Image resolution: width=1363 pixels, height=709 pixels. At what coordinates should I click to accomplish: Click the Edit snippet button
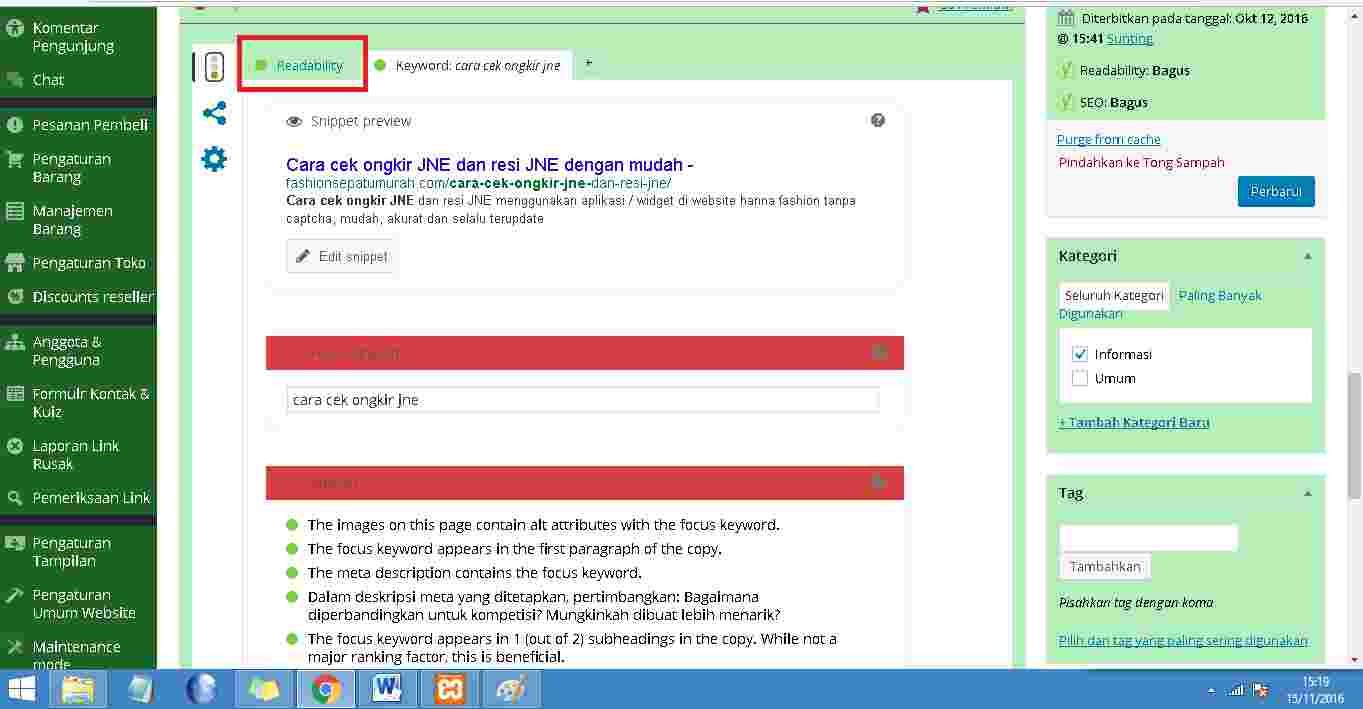pos(341,256)
